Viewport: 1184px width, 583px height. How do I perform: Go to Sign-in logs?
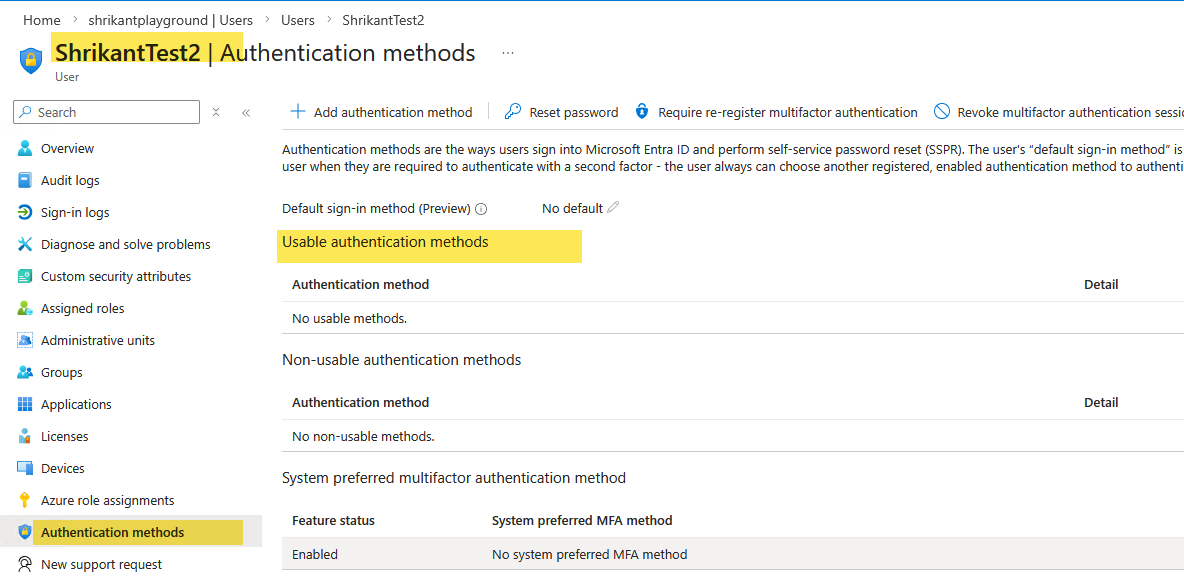[x=75, y=213]
